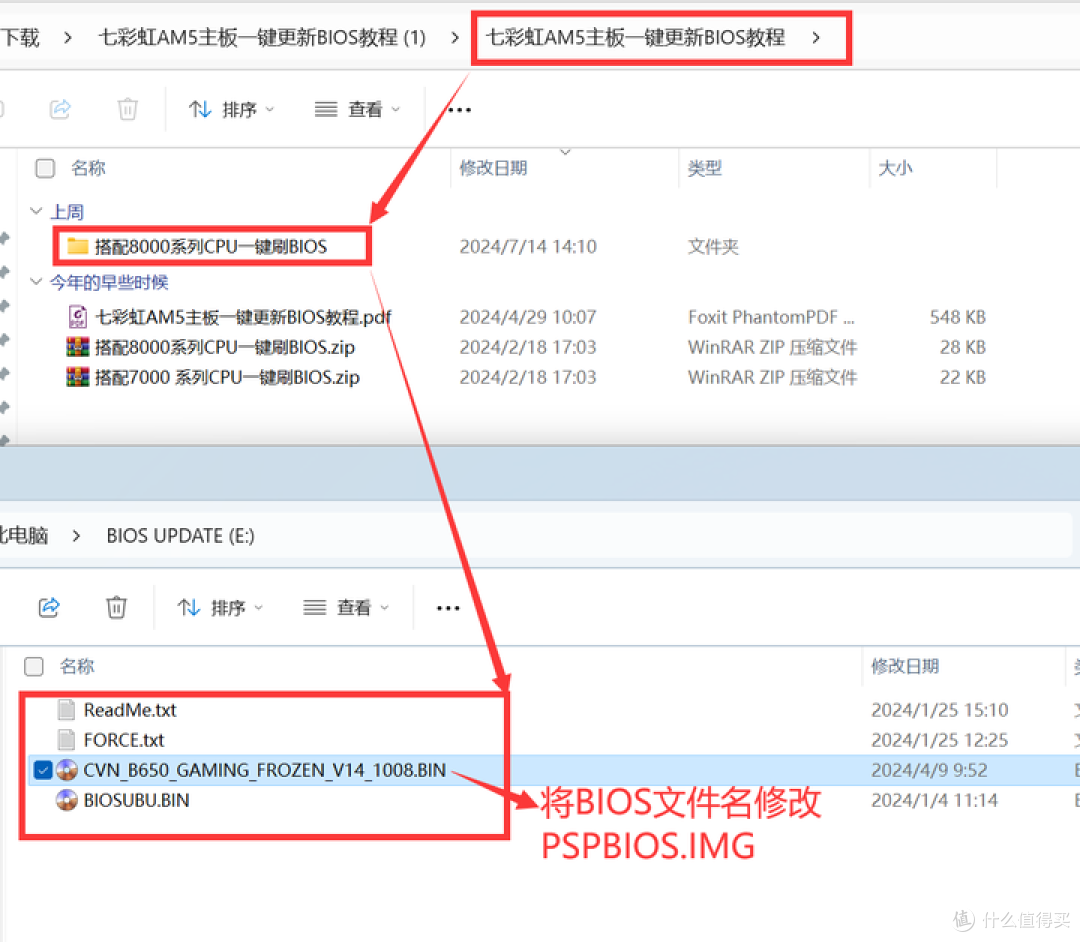
Task: Uncheck checkbox of CVN_B650_GAMING_FROZEN_V14_1008.BIN
Action: [x=43, y=769]
